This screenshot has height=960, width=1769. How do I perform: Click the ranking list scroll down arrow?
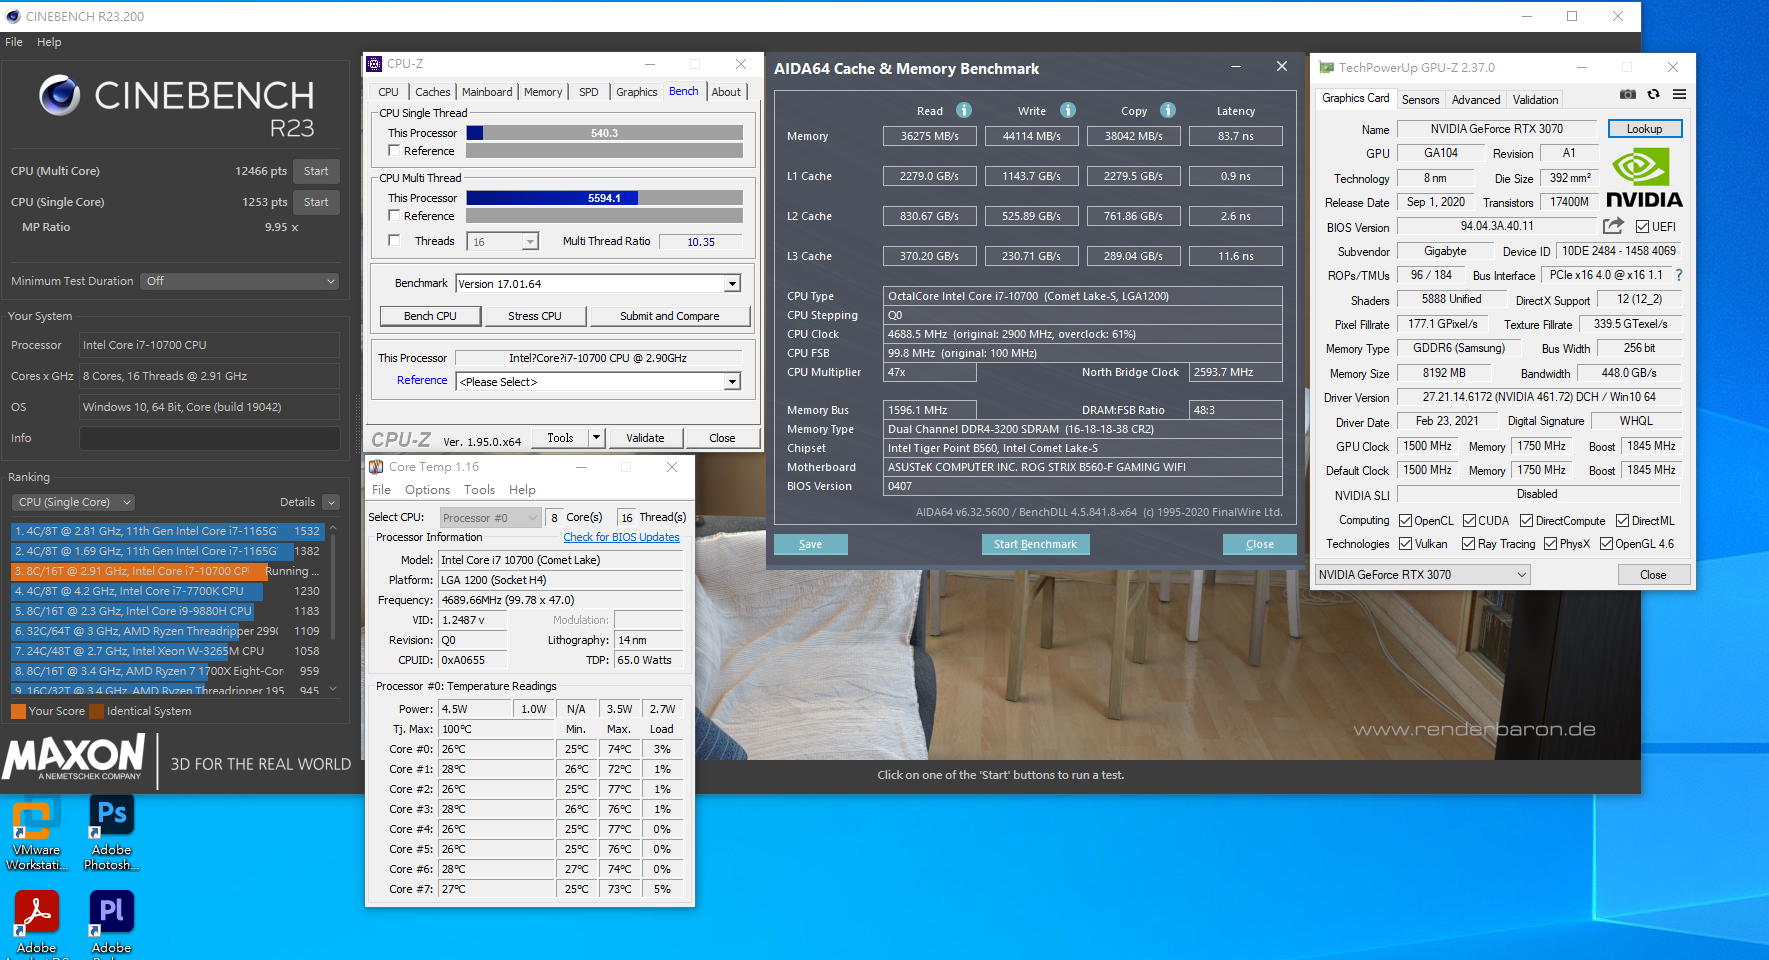[333, 689]
